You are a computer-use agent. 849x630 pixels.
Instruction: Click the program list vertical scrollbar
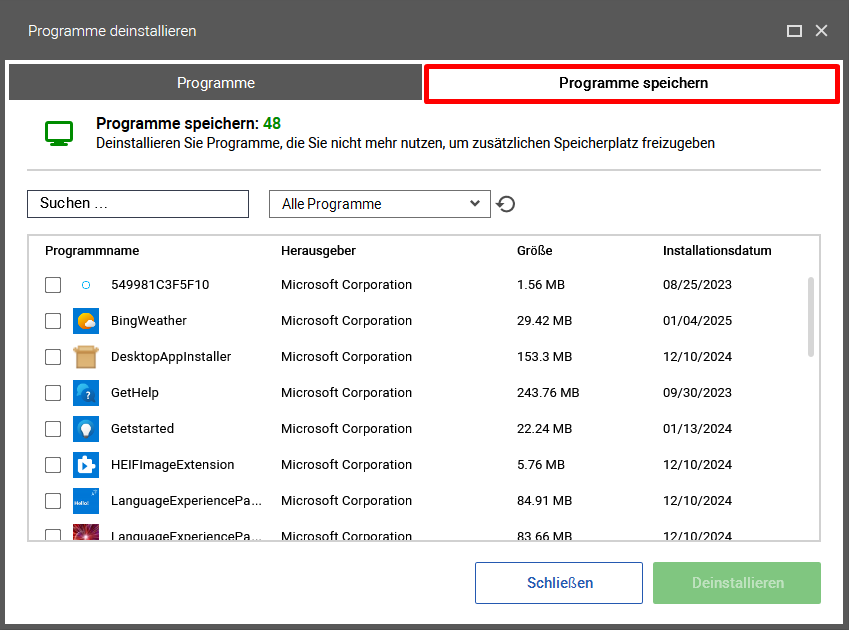pyautogui.click(x=811, y=317)
